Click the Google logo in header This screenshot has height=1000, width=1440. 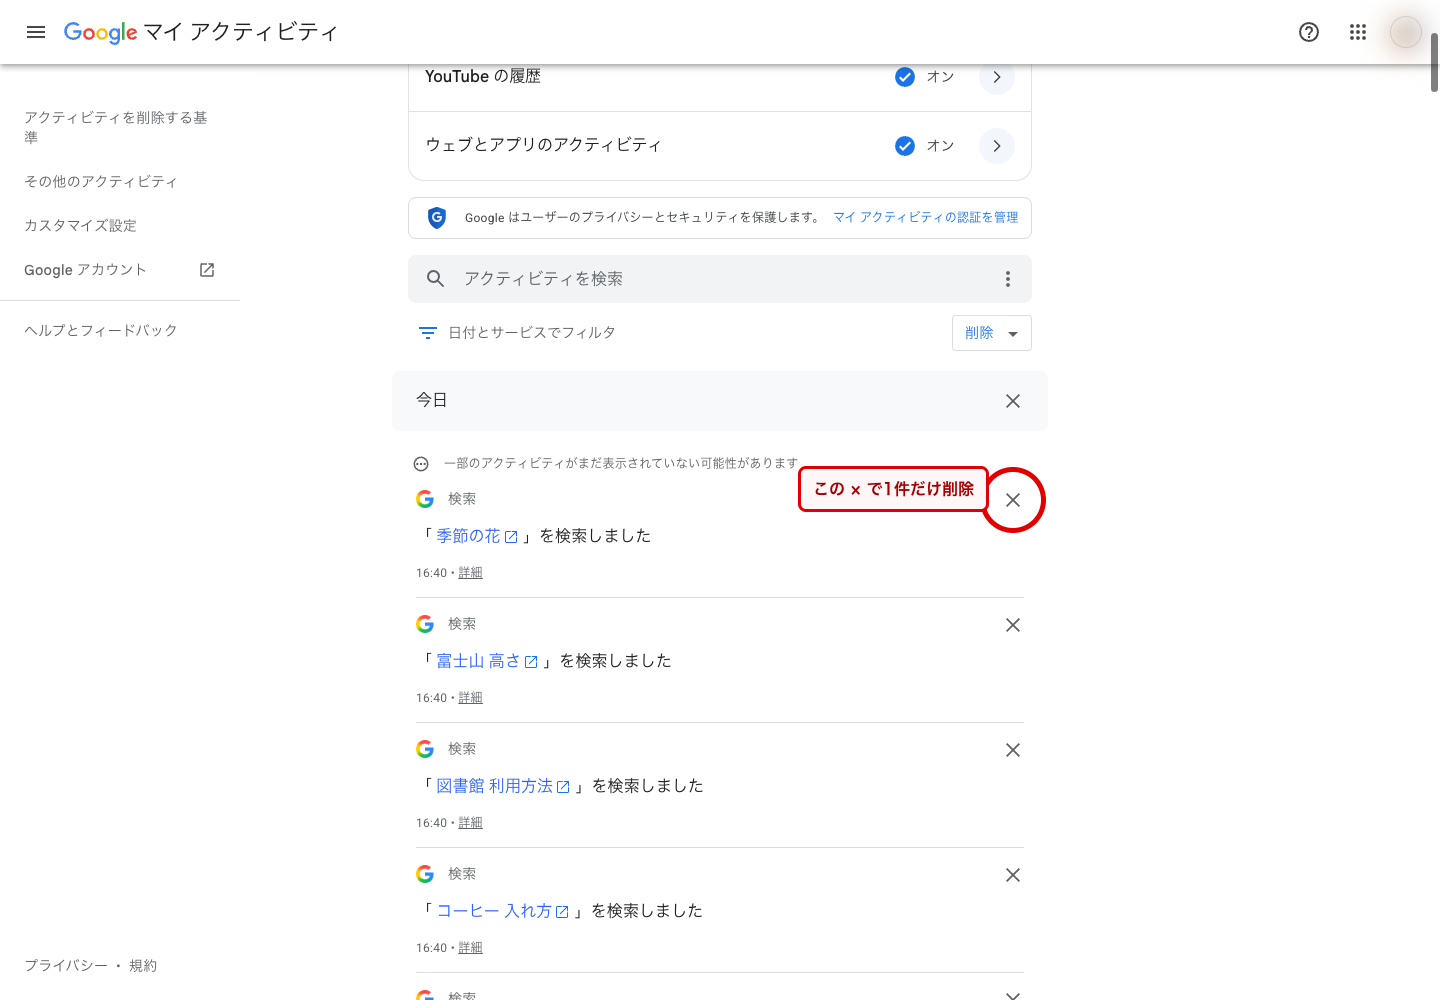click(x=100, y=32)
